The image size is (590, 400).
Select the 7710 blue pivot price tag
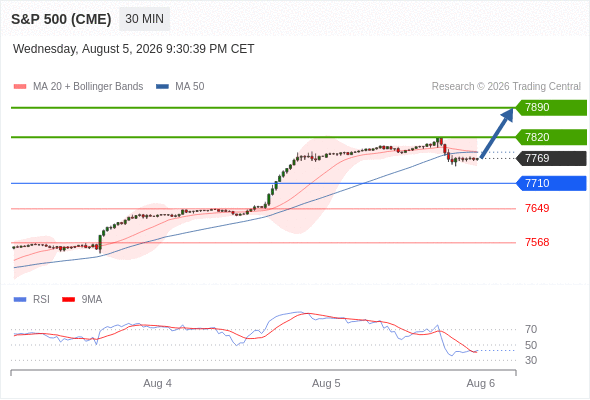coord(551,183)
